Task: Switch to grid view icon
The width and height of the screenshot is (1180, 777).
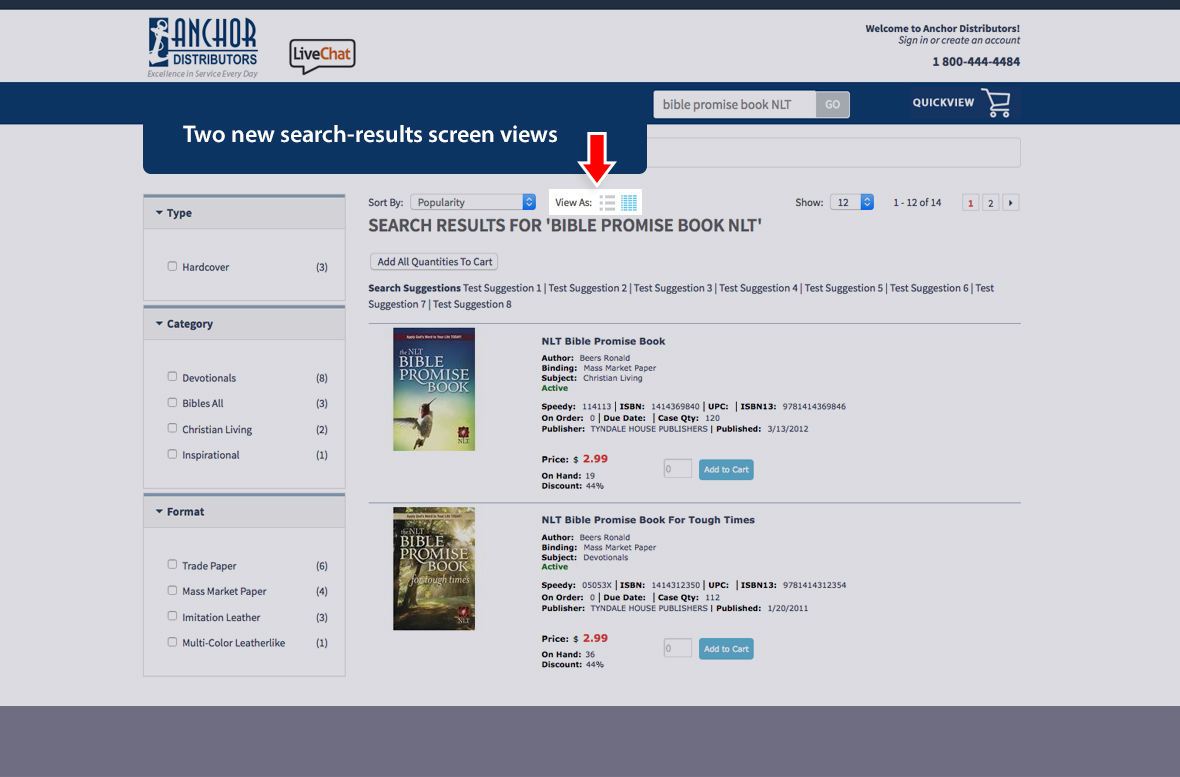Action: [629, 203]
